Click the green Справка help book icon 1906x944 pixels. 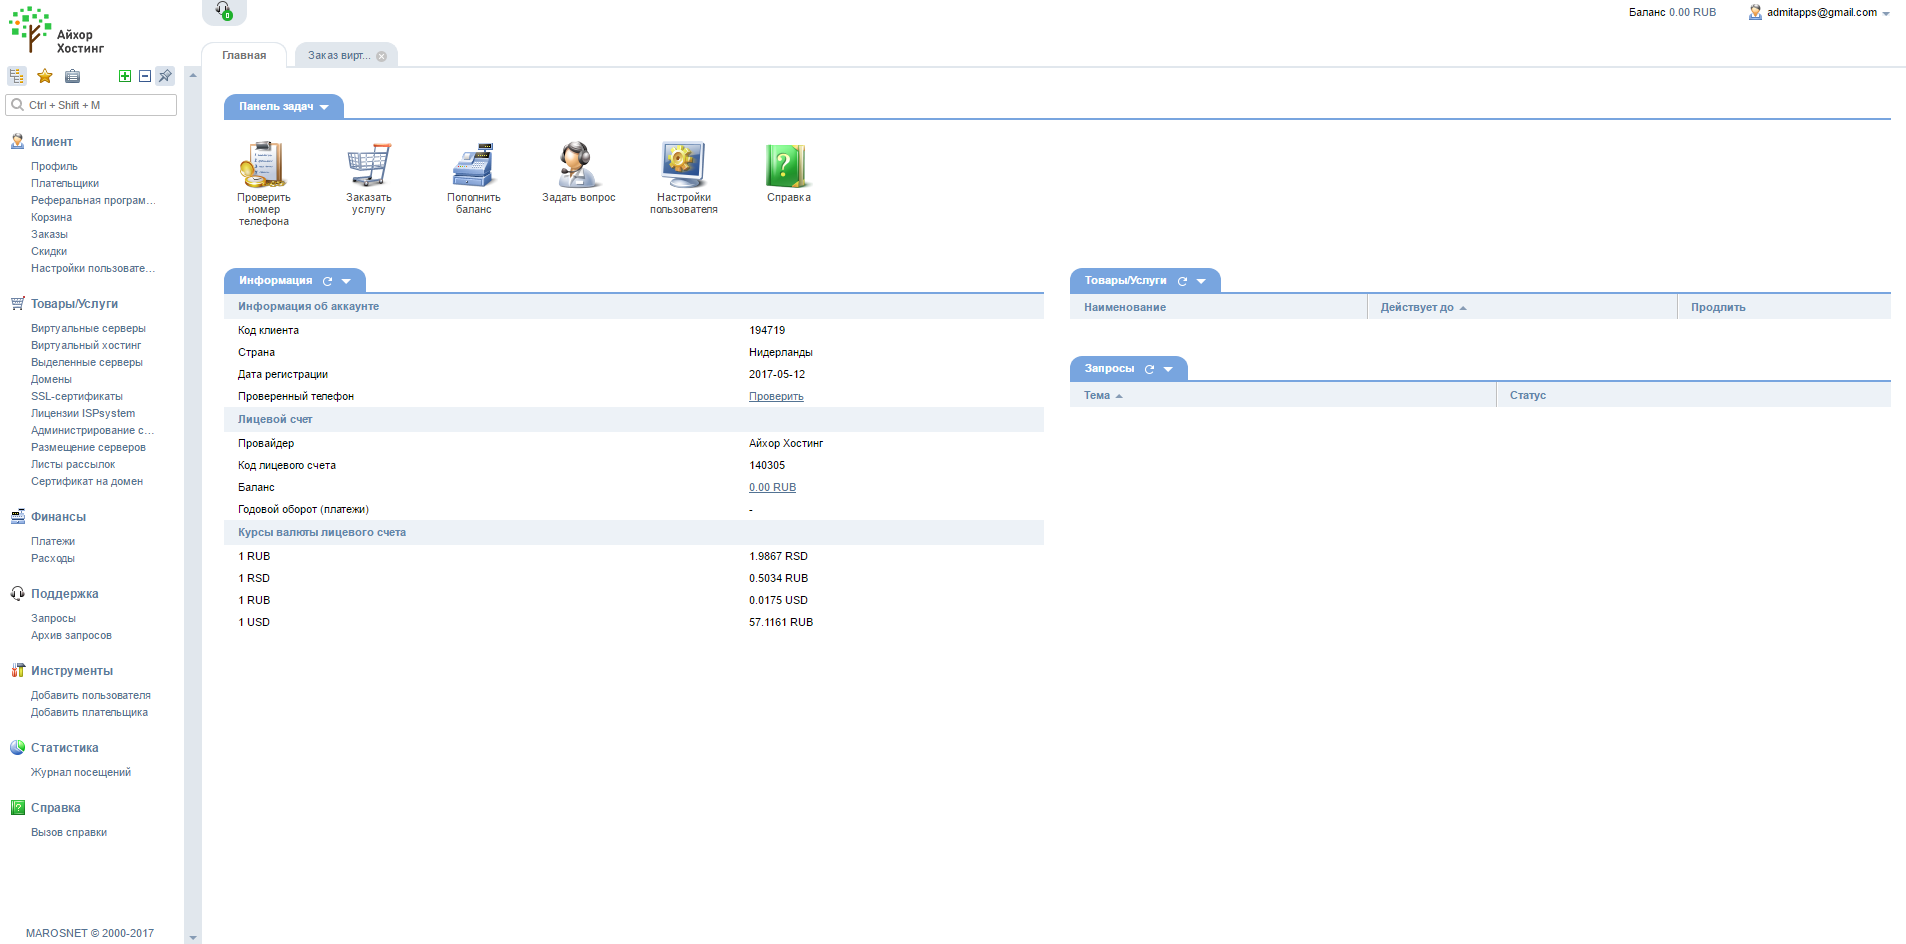[x=788, y=165]
